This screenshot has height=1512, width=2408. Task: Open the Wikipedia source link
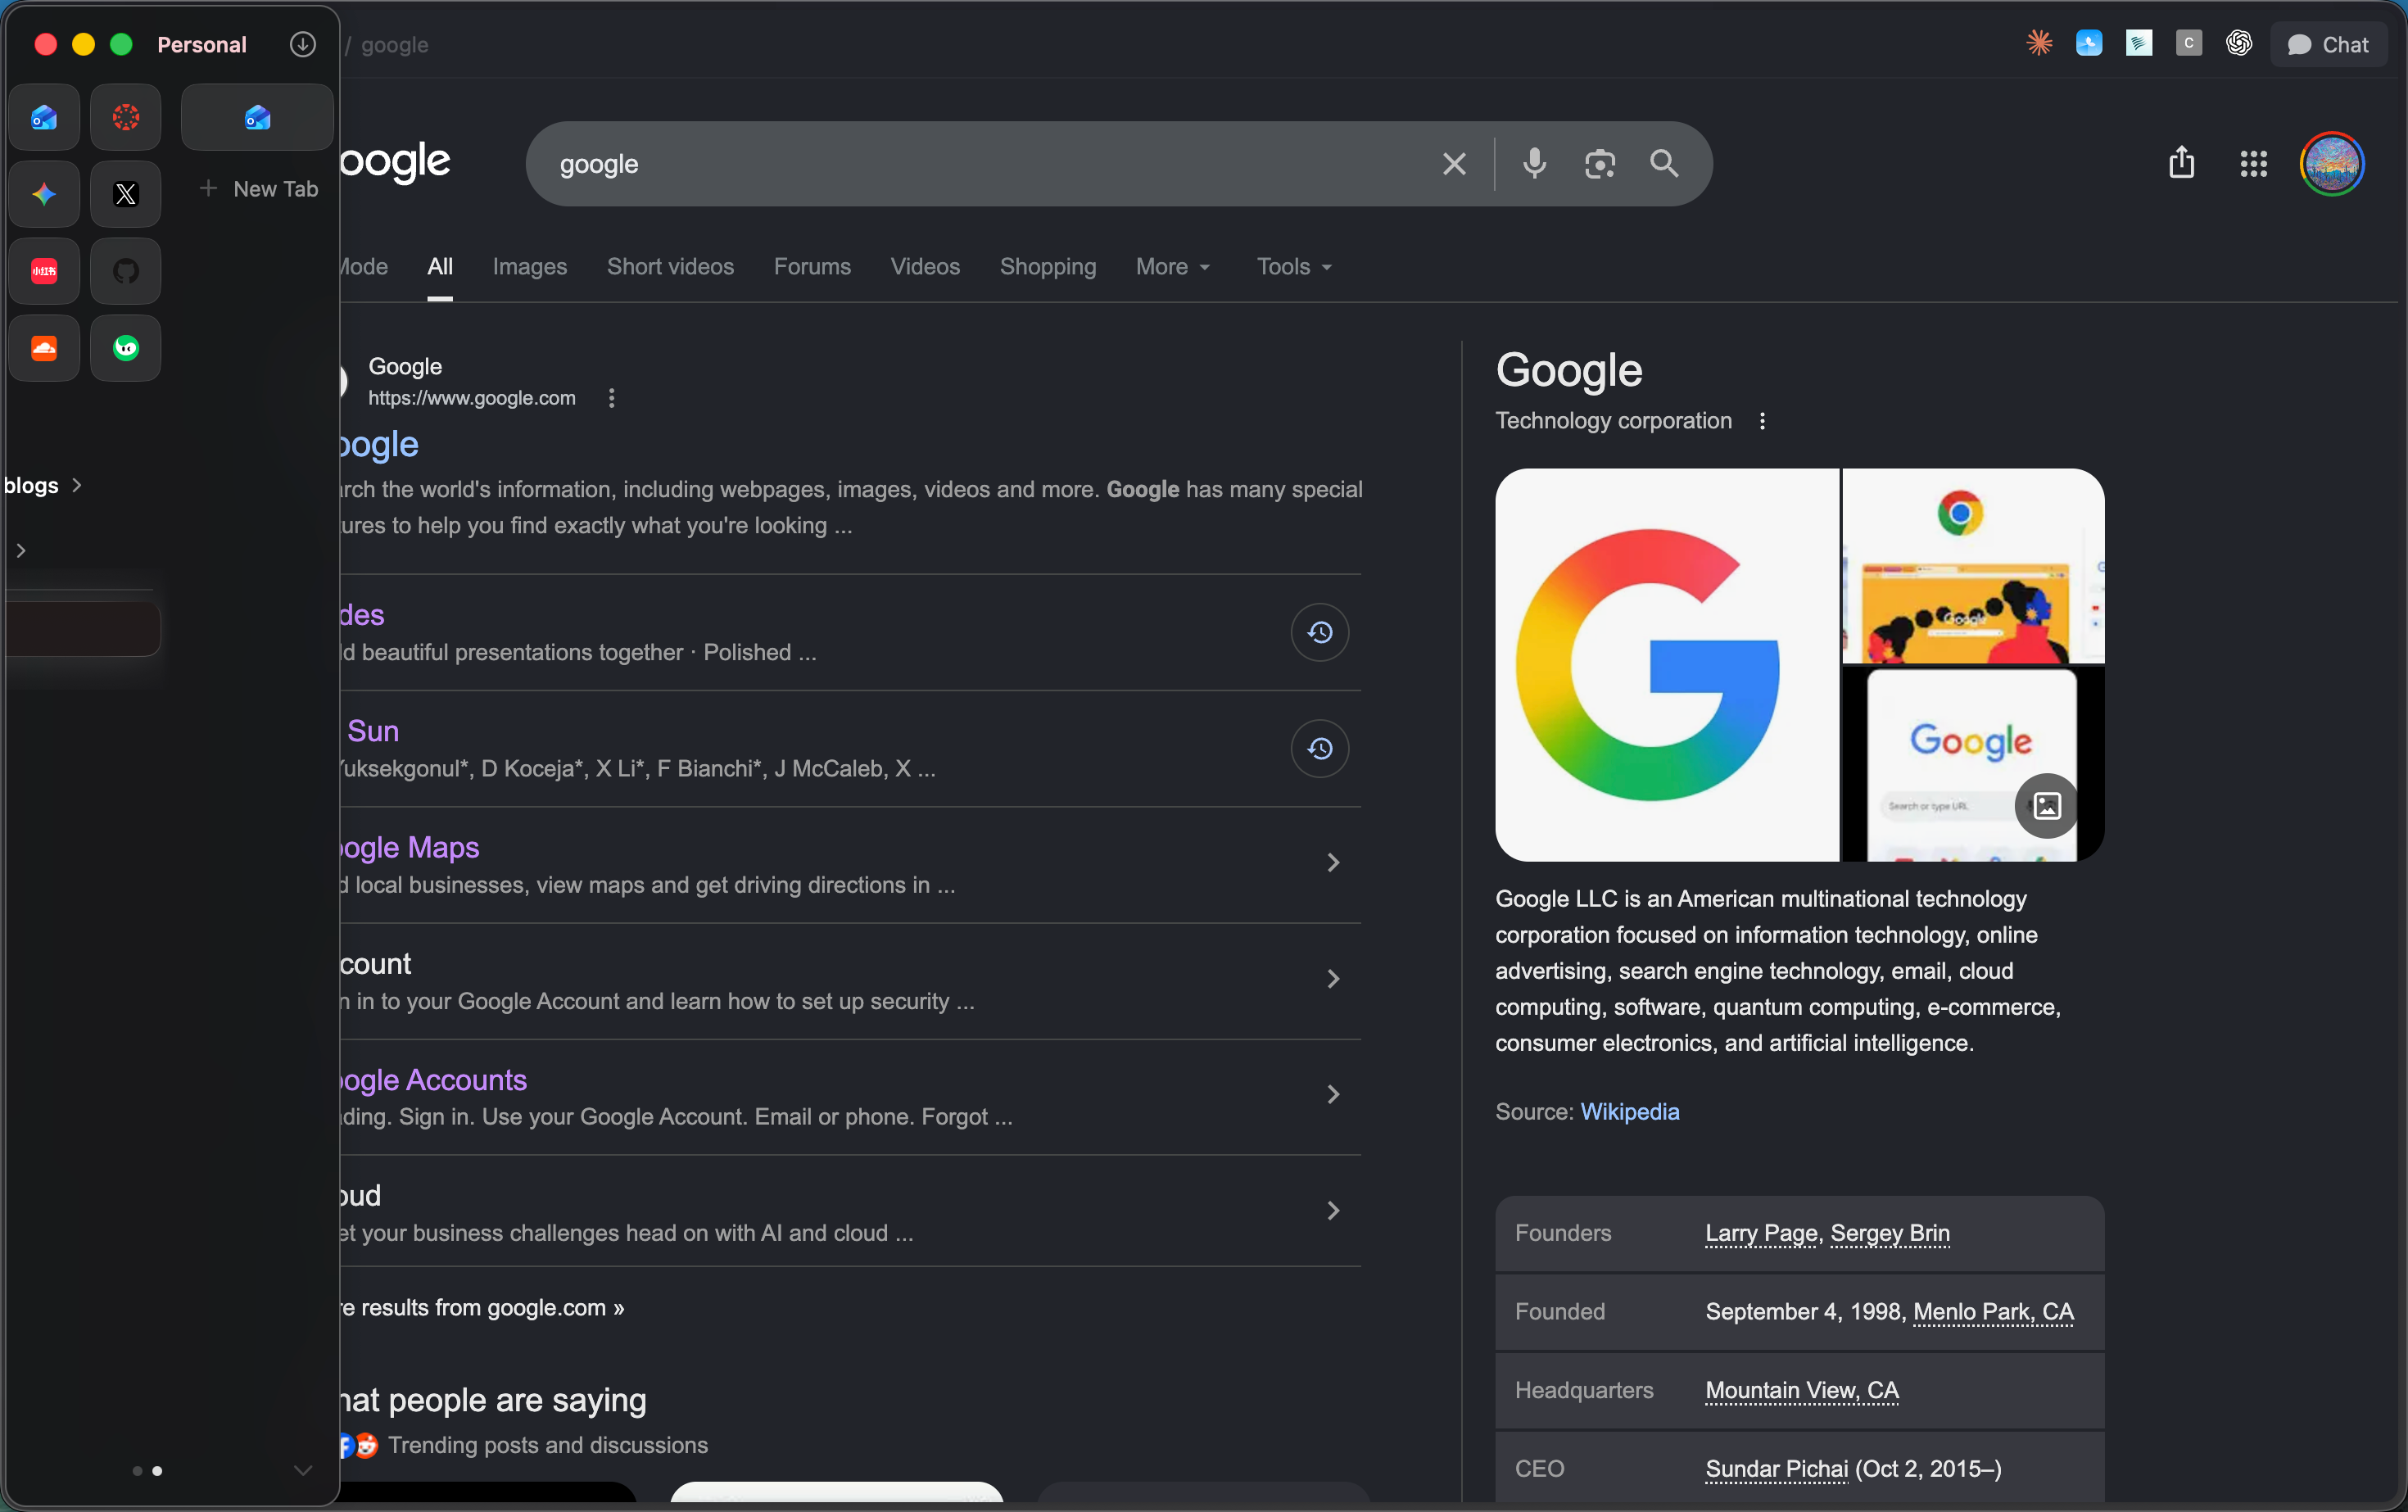click(1630, 1112)
